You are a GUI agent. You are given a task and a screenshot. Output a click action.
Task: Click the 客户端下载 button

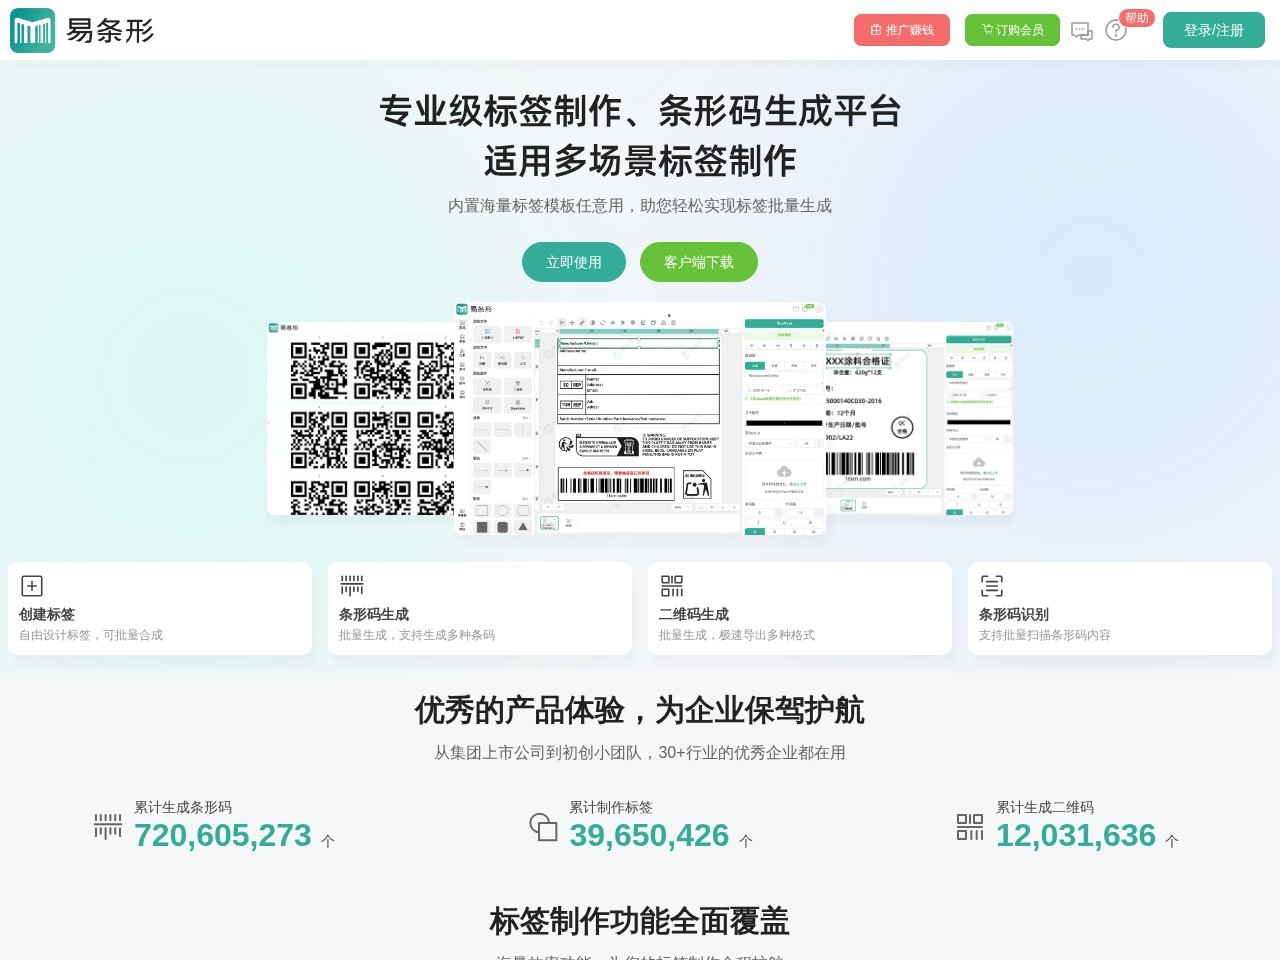[699, 262]
